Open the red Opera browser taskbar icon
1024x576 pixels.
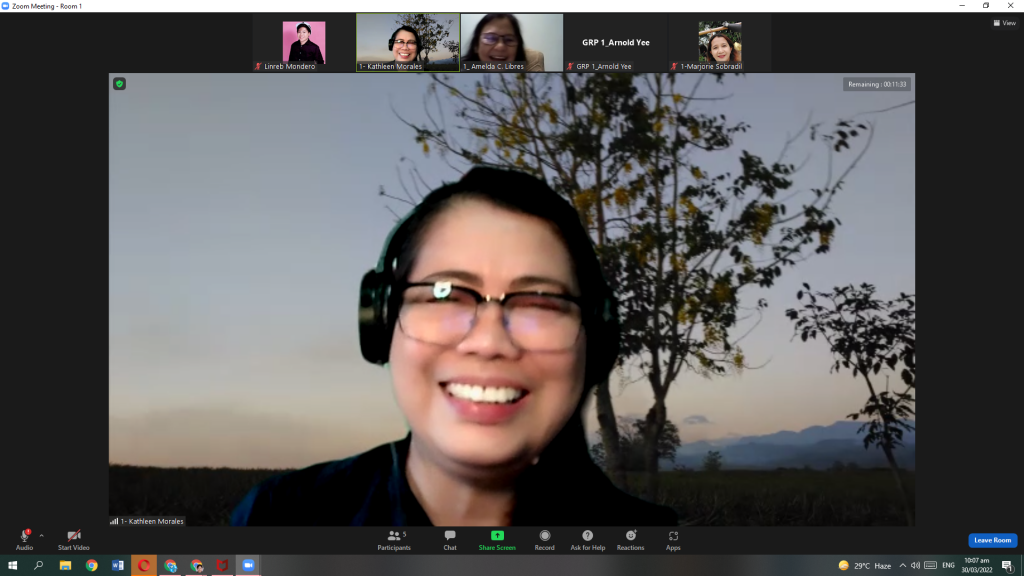144,566
